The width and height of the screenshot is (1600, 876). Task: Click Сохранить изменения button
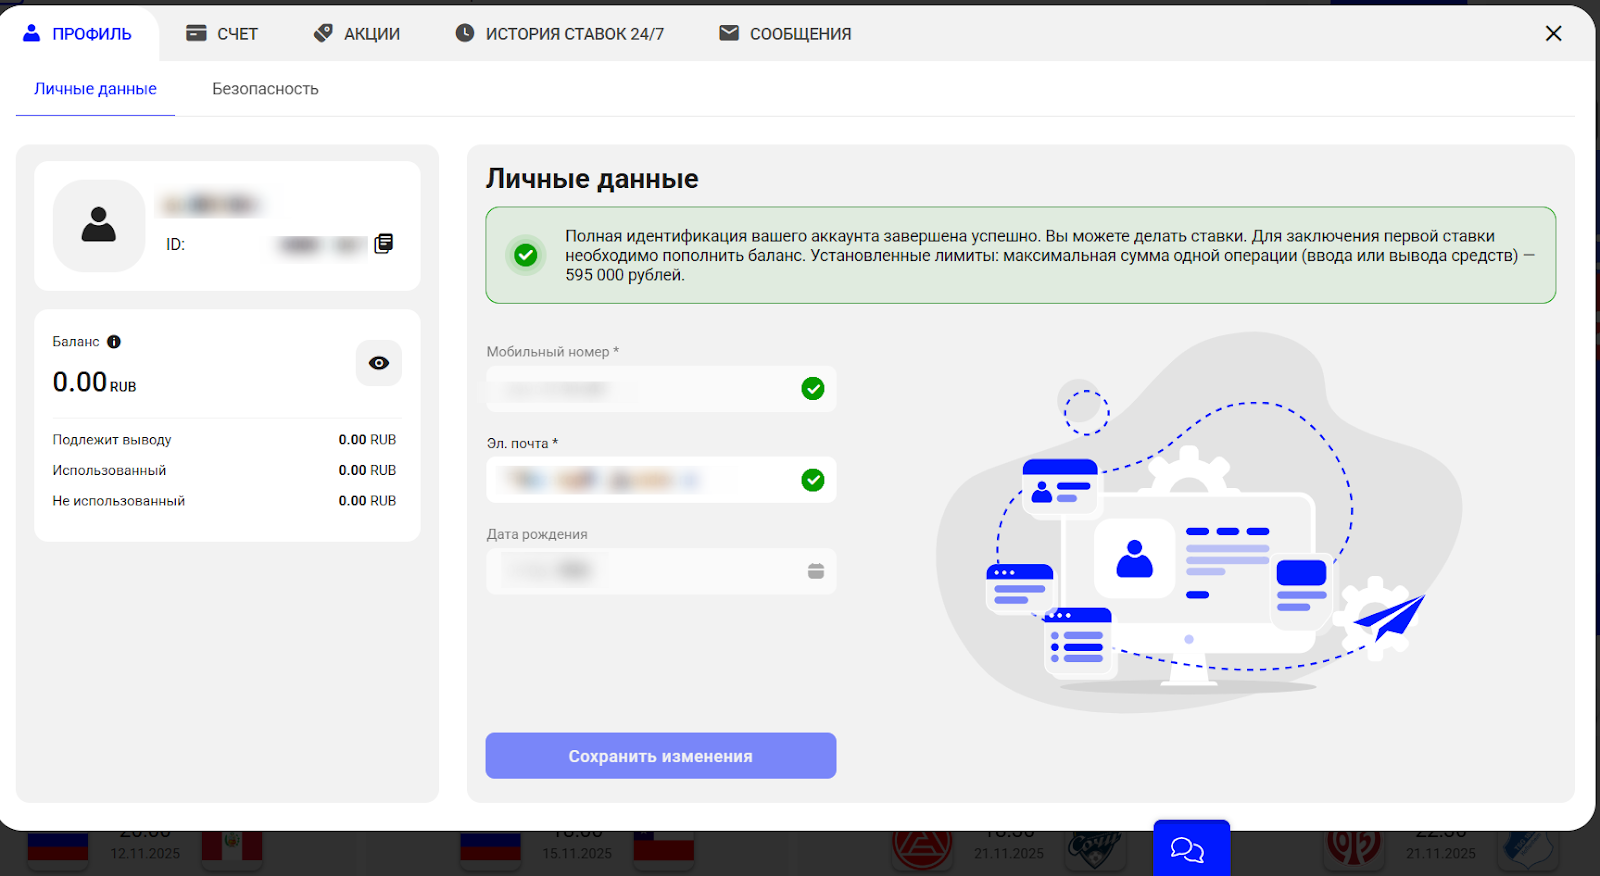coord(661,756)
